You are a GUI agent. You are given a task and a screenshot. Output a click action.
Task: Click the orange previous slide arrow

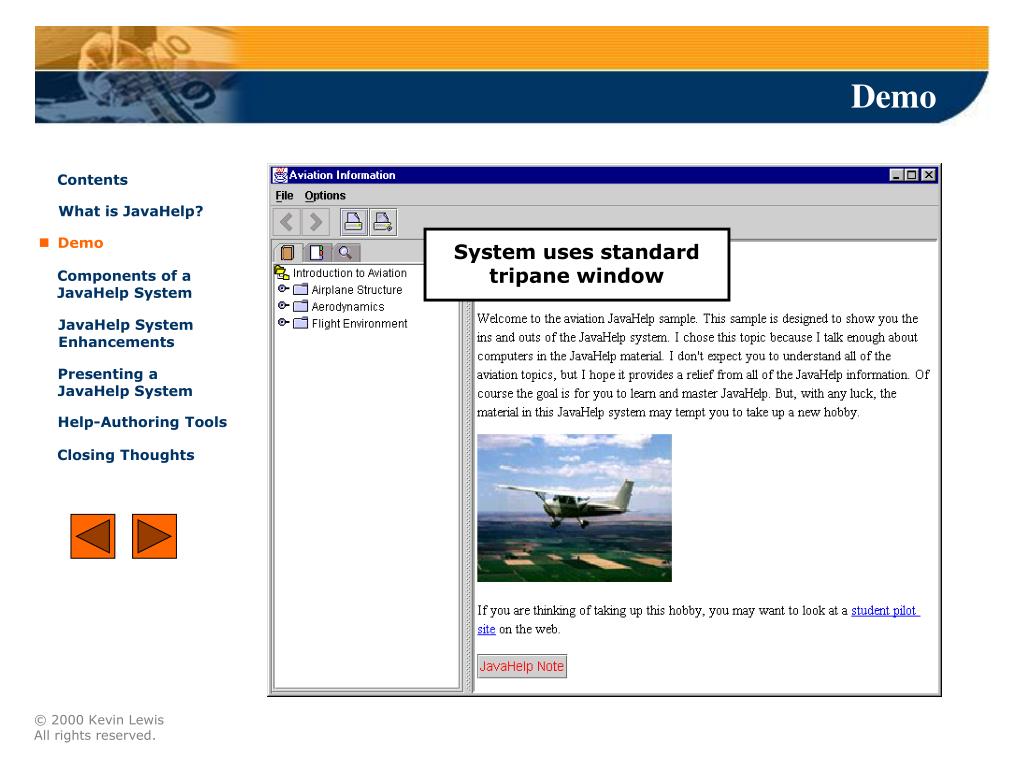coord(93,536)
